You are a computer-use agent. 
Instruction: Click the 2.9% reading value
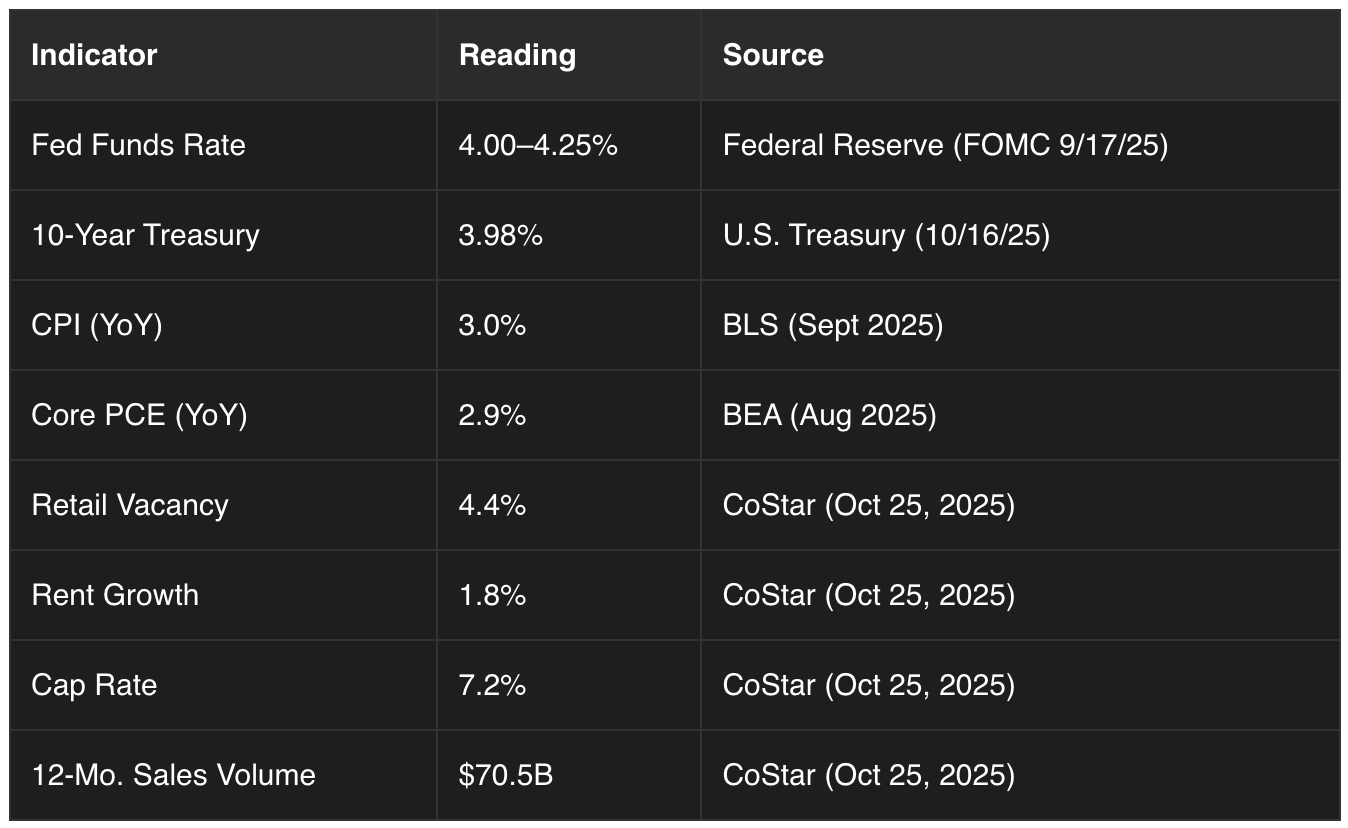pyautogui.click(x=492, y=415)
